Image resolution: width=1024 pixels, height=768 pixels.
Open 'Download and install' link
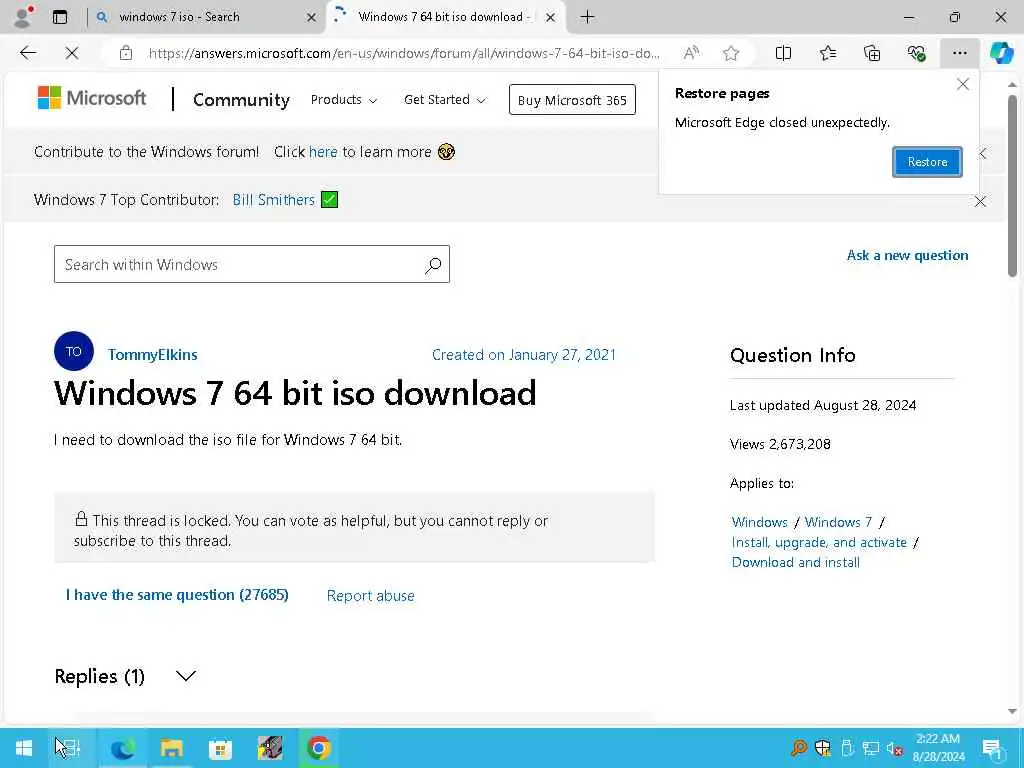tap(795, 562)
